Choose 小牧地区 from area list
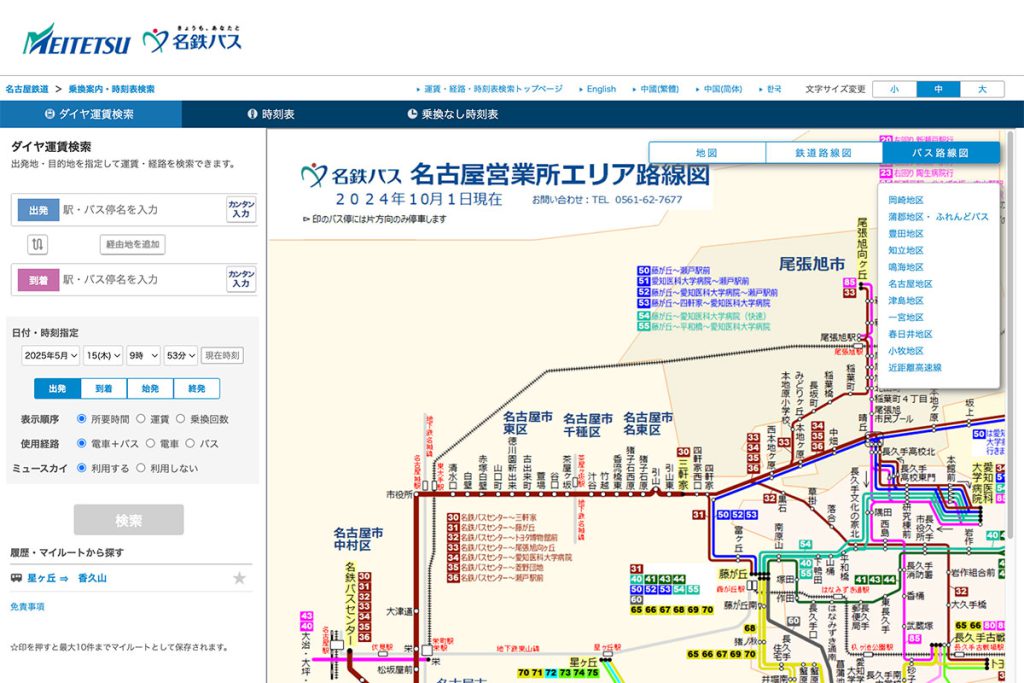Viewport: 1024px width, 683px height. [x=906, y=351]
